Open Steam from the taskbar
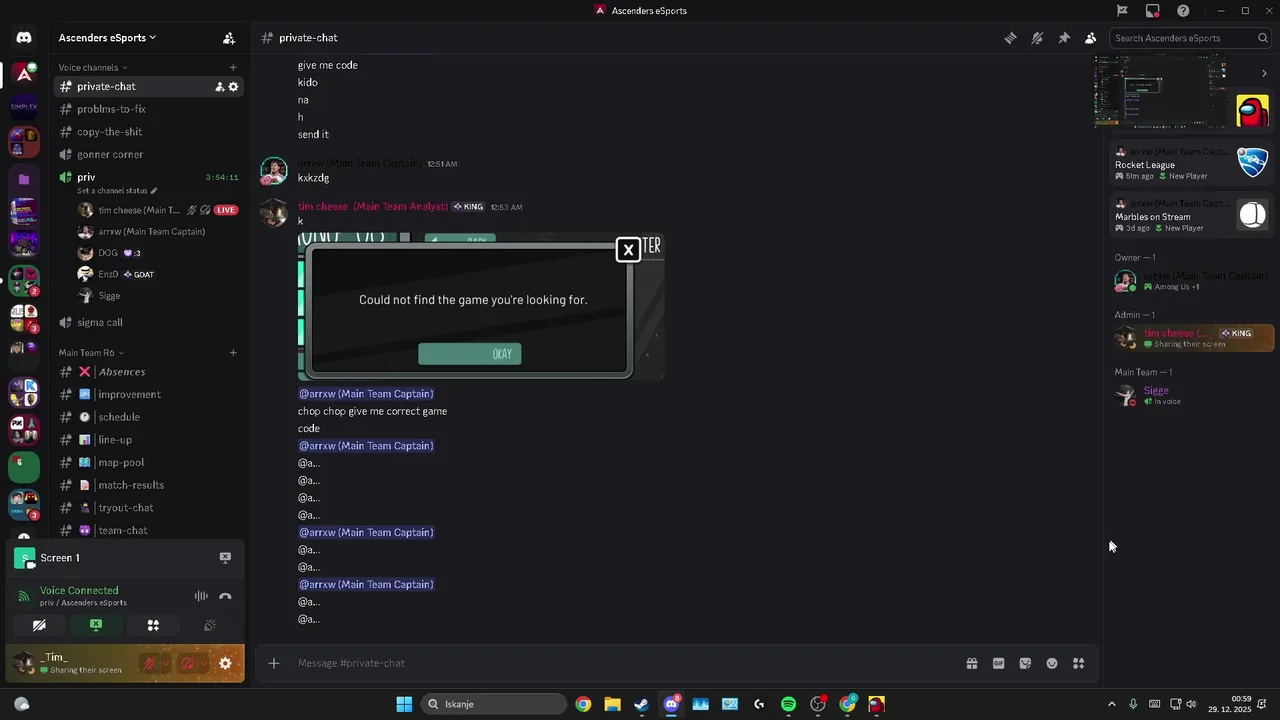This screenshot has height=720, width=1280. tap(641, 704)
